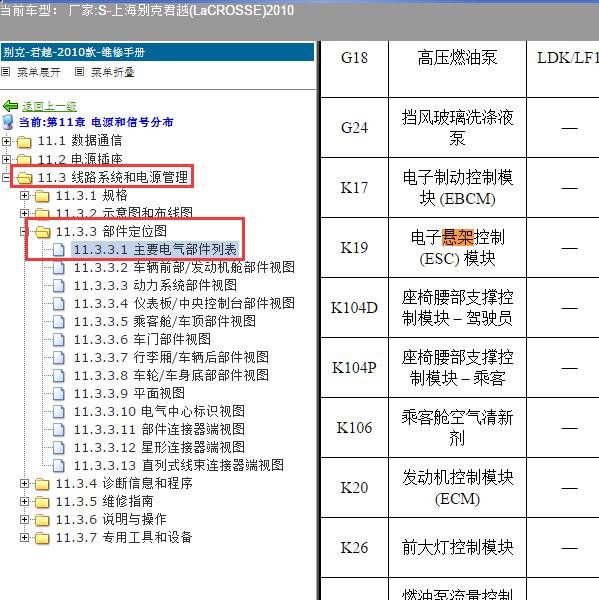Expand the 11.3.6 说明与操作 node
599x600 pixels.
[24, 520]
